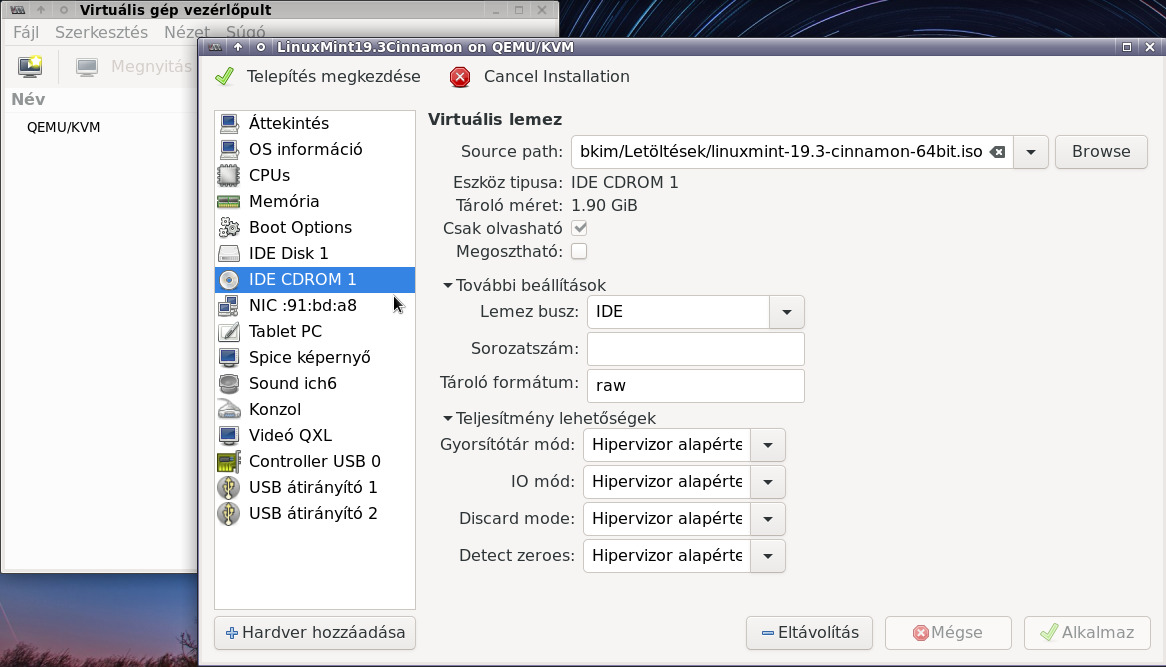Open IO mód dropdown
This screenshot has width=1166, height=667.
pyautogui.click(x=768, y=482)
